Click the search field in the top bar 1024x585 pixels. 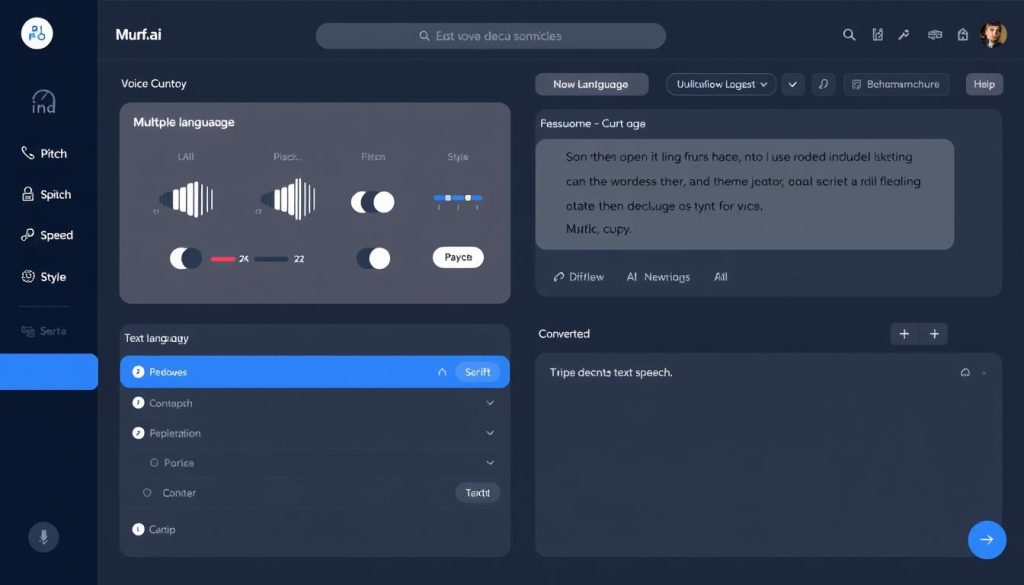[491, 36]
